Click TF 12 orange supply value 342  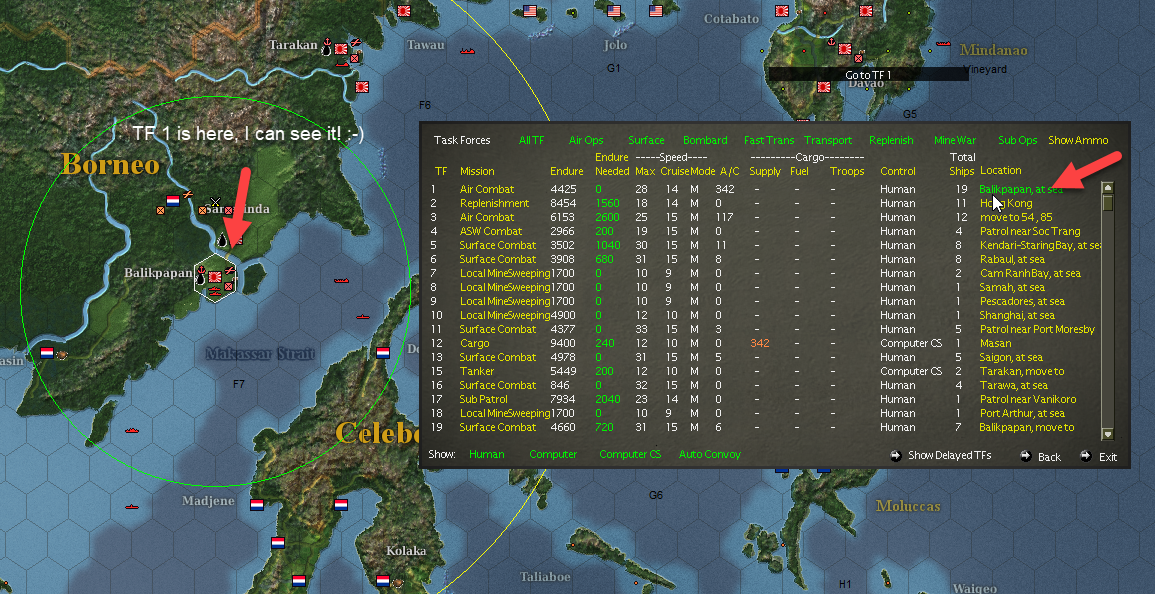[759, 343]
